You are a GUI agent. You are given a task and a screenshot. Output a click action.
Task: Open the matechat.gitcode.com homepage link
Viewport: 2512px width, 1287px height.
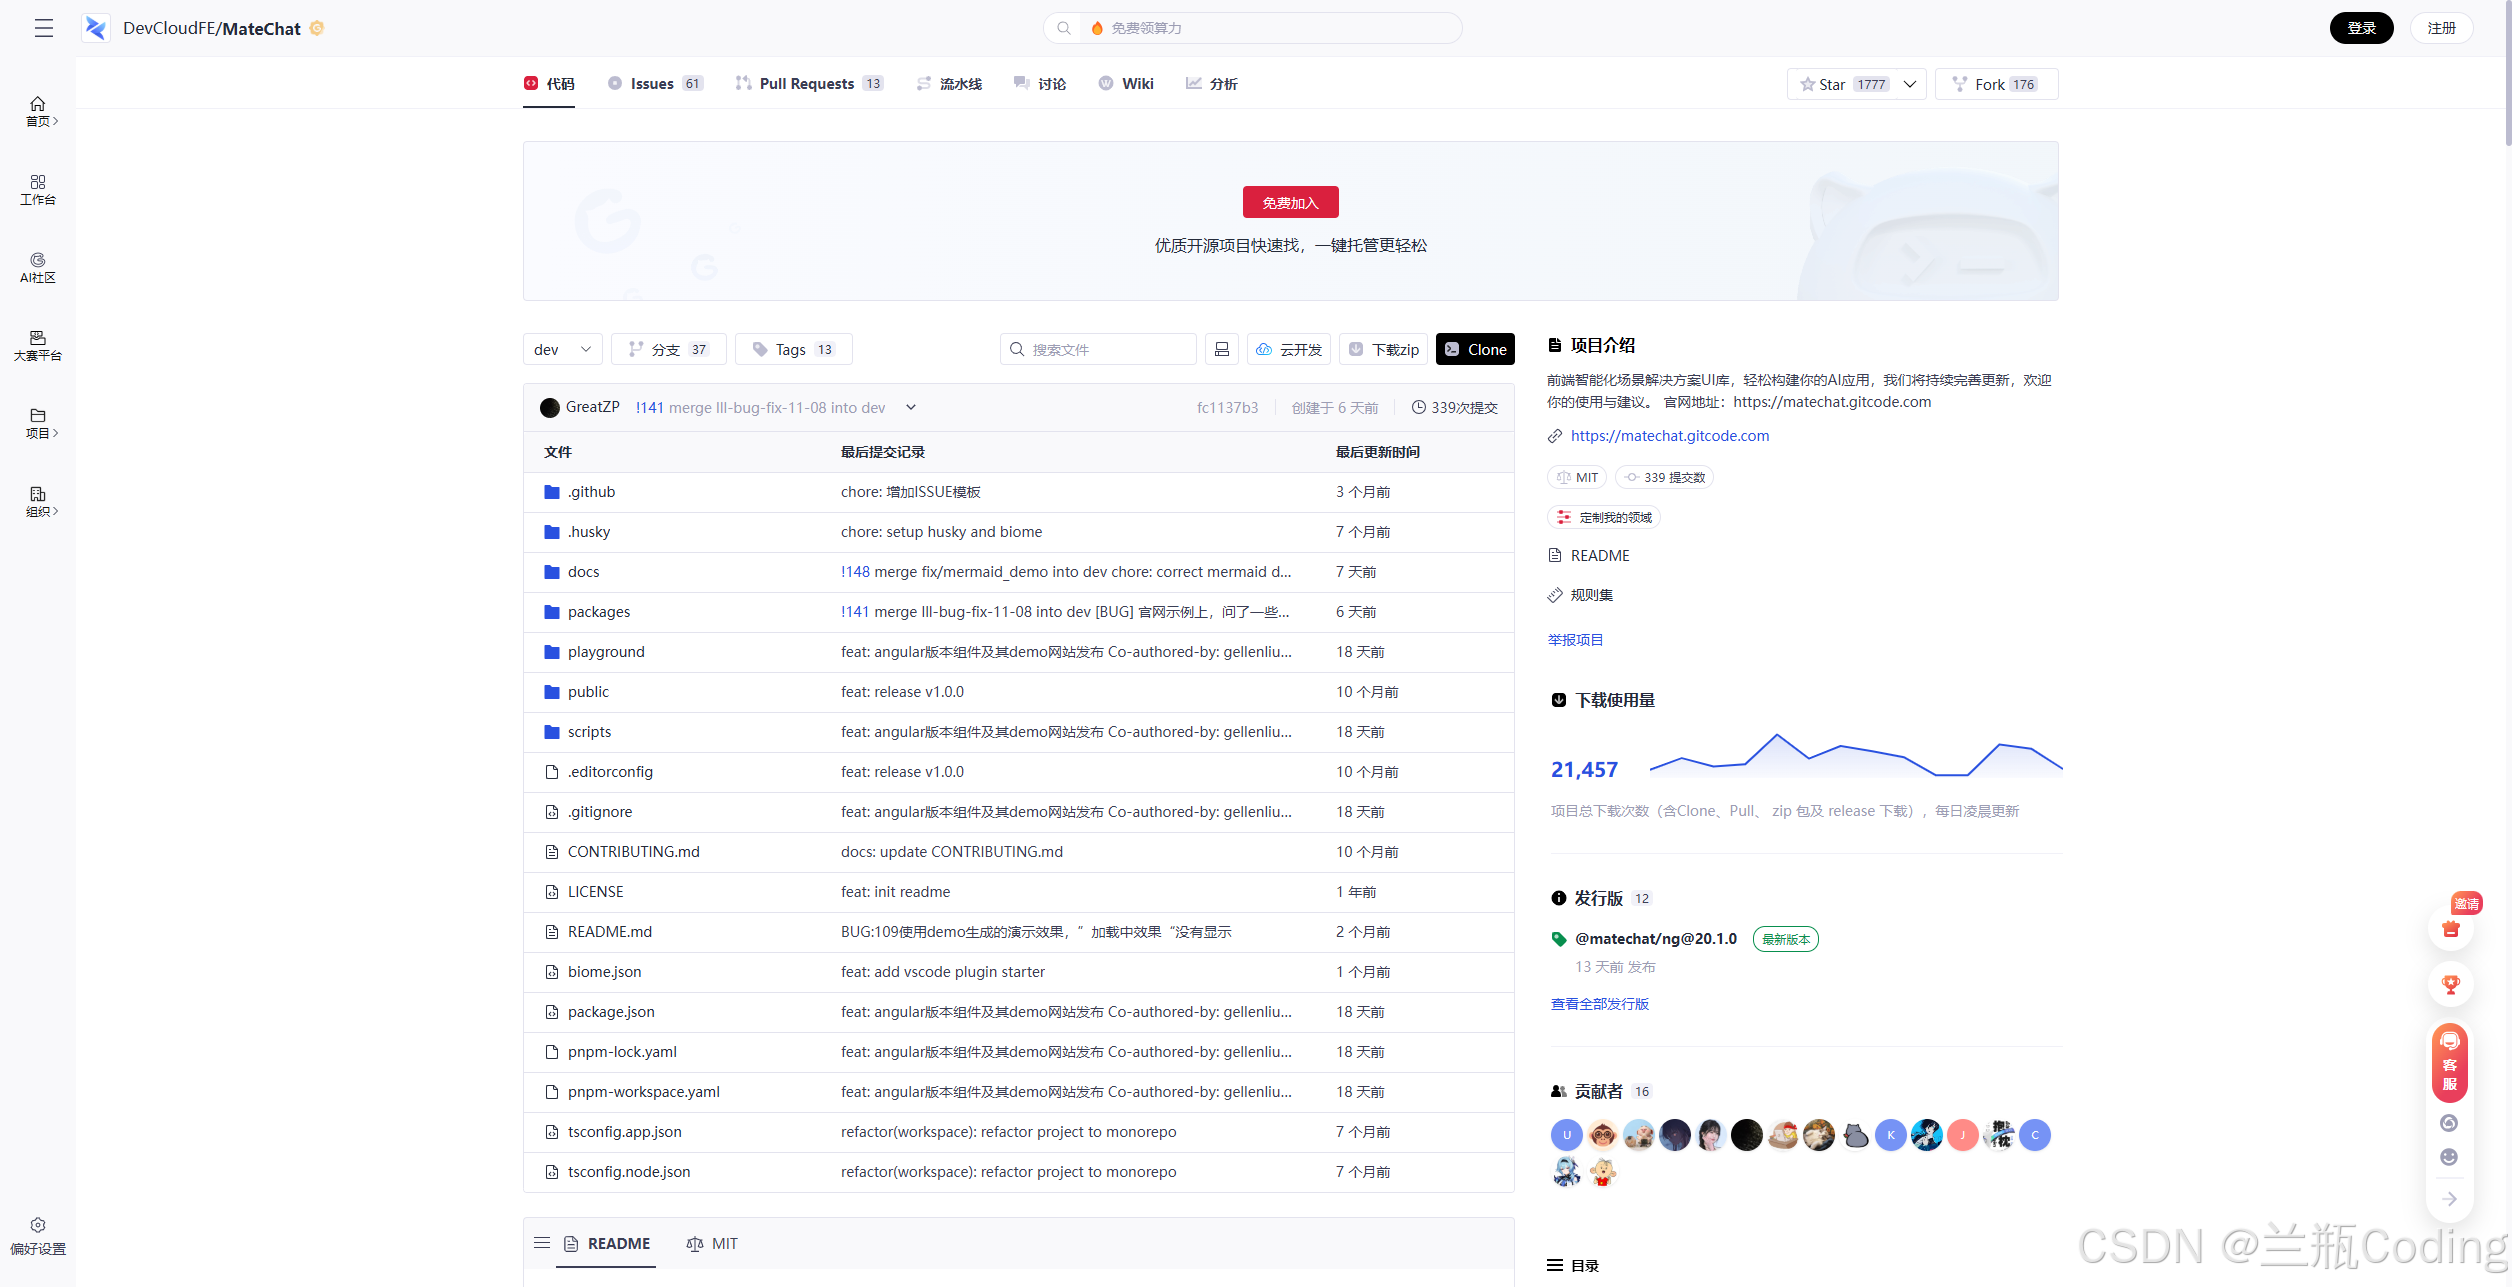(x=1669, y=436)
